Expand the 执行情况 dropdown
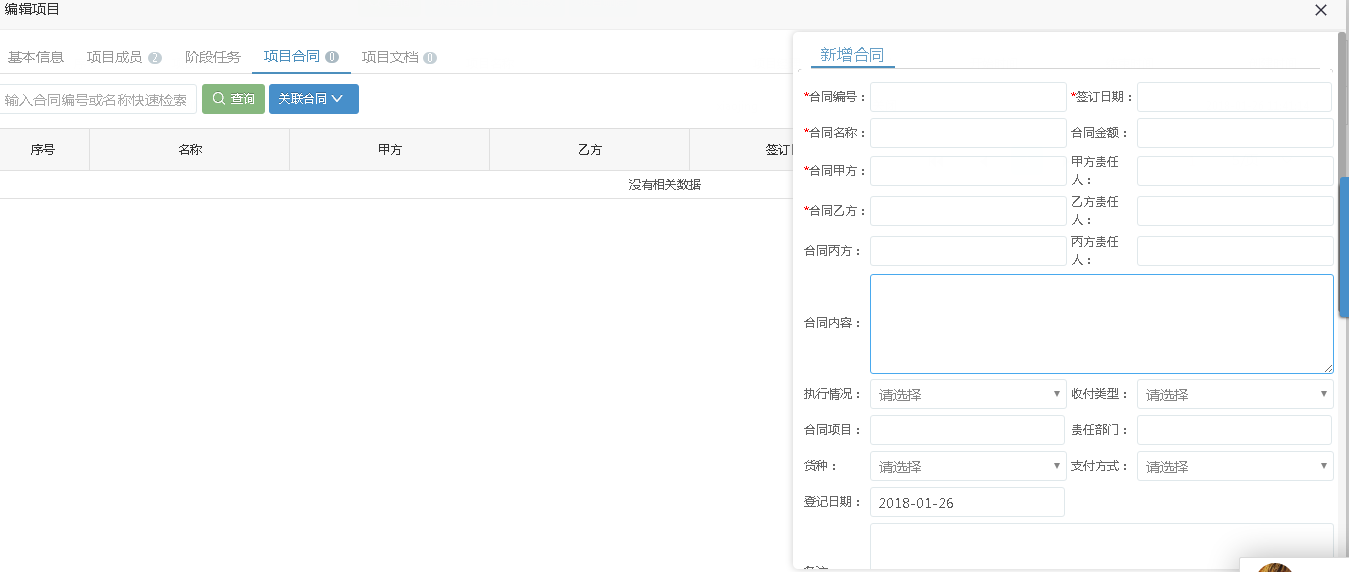Screen dimensions: 1349x572 pos(967,394)
